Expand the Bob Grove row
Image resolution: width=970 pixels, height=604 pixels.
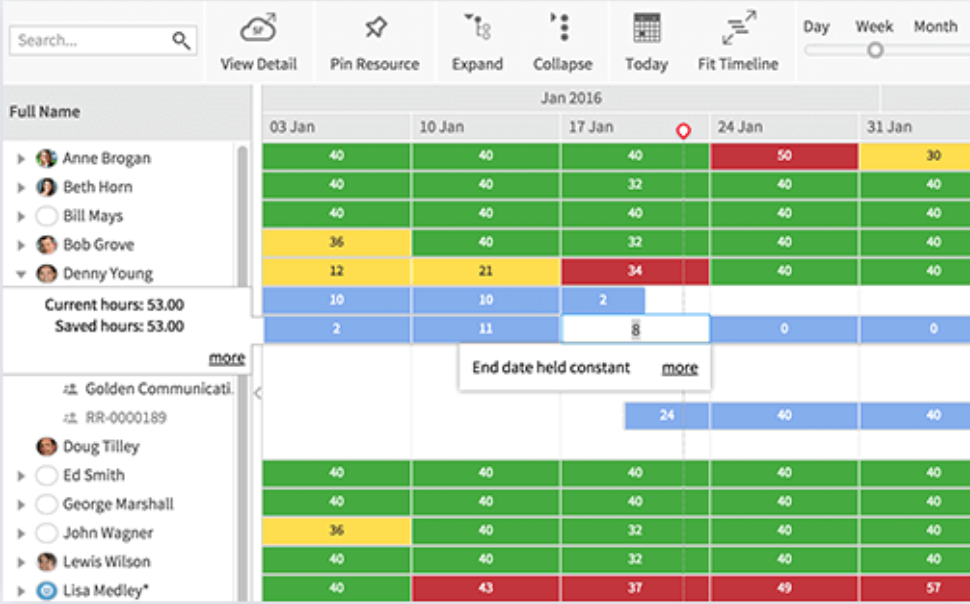[x=21, y=245]
